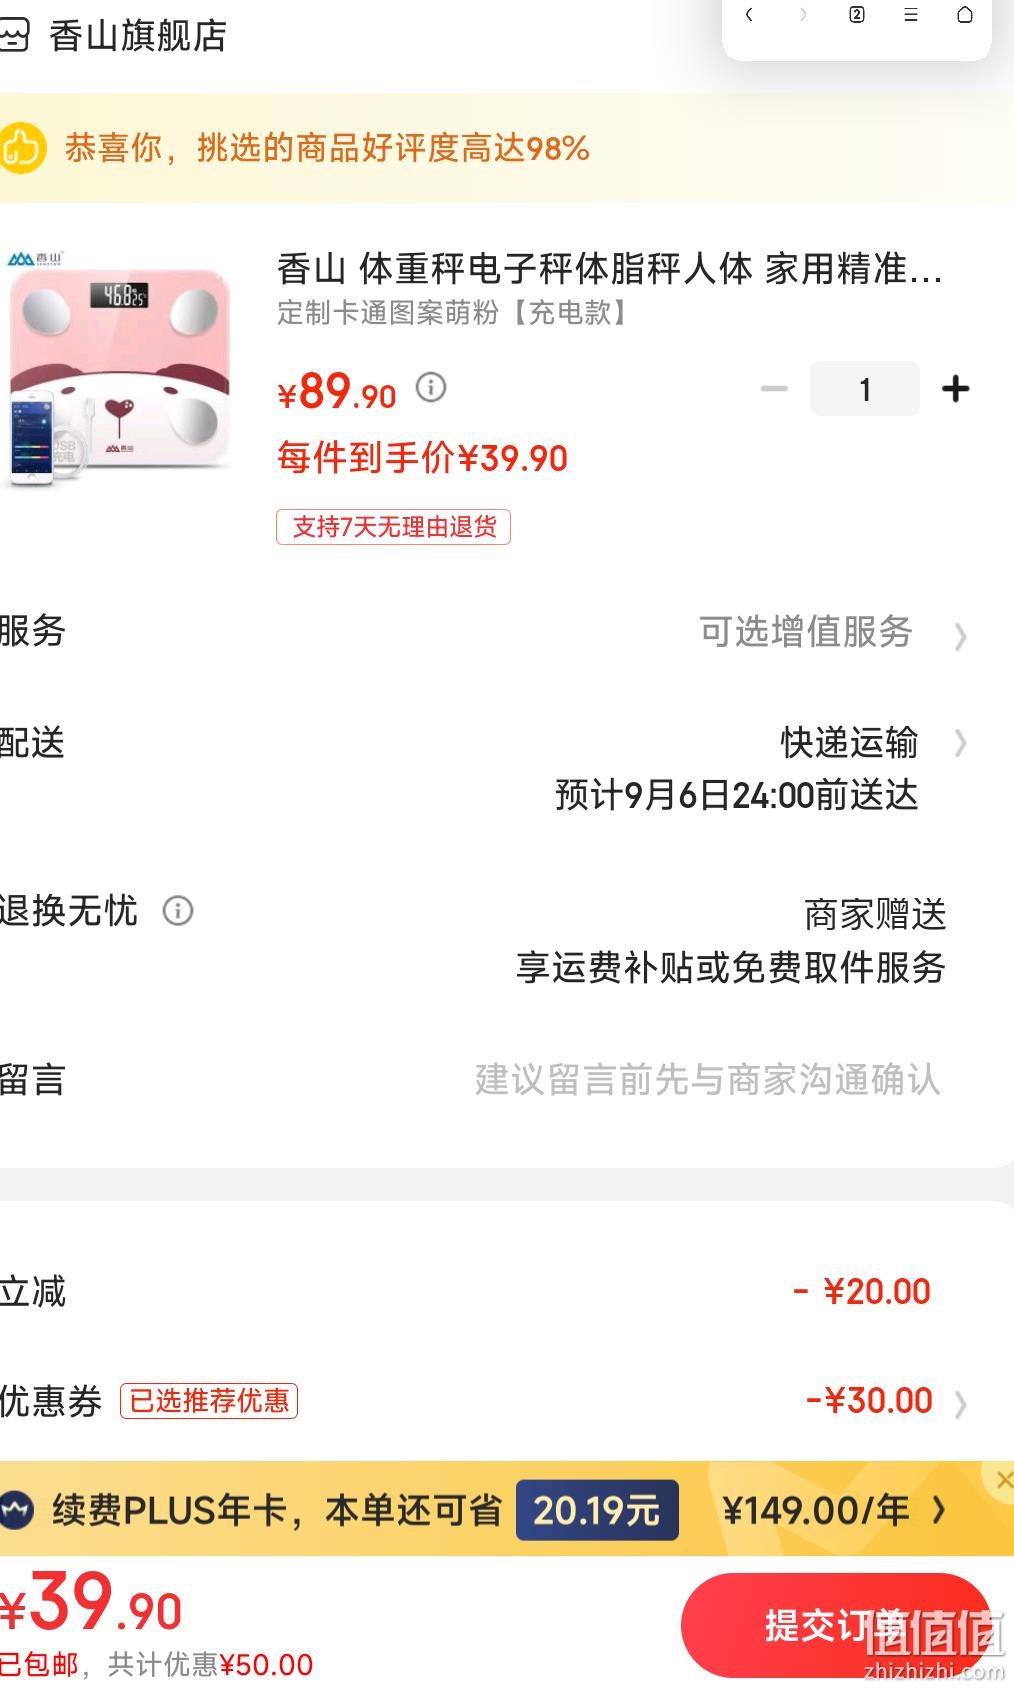1014x1689 pixels.
Task: Tap info icon beside 退换无忧
Action: (178, 911)
